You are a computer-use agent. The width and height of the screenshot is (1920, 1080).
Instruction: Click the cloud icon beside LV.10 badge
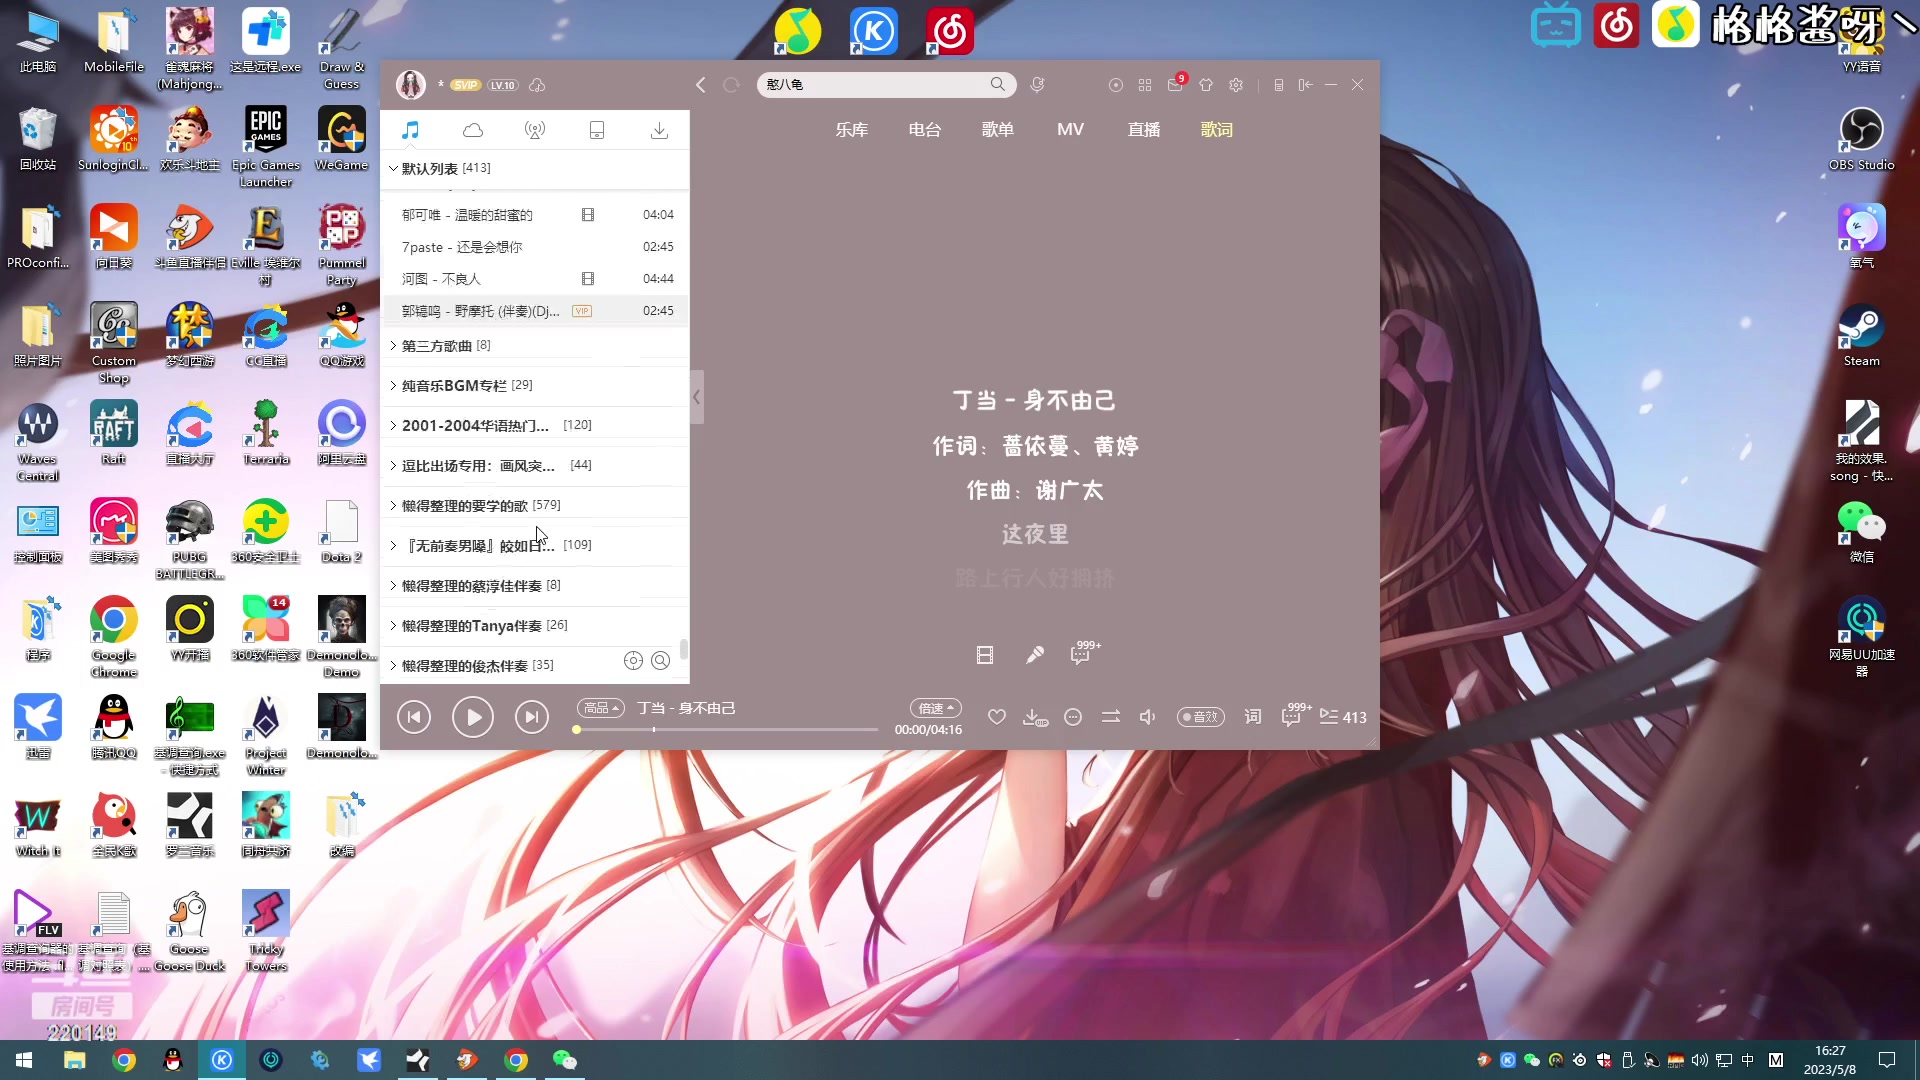click(x=537, y=85)
